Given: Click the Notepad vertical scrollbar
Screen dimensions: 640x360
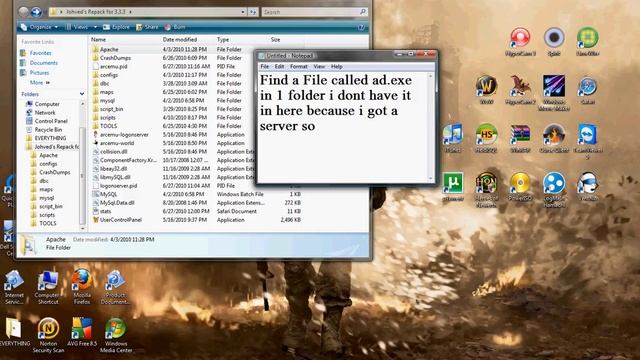Looking at the screenshot, I should pyautogui.click(x=431, y=127).
